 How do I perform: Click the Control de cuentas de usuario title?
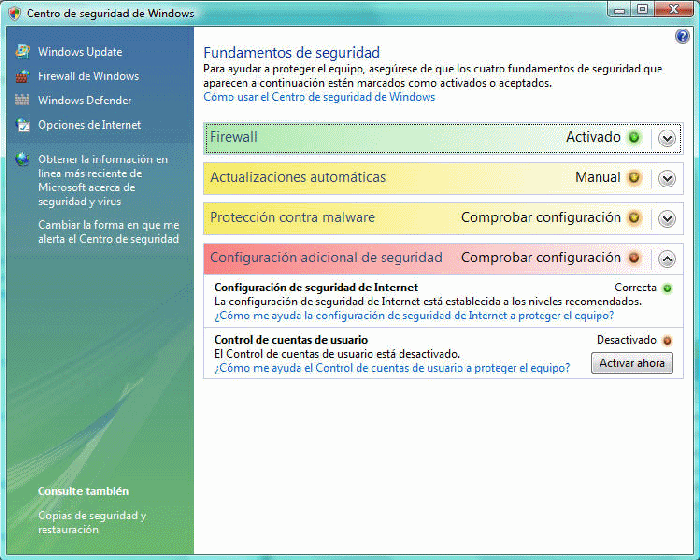point(291,340)
